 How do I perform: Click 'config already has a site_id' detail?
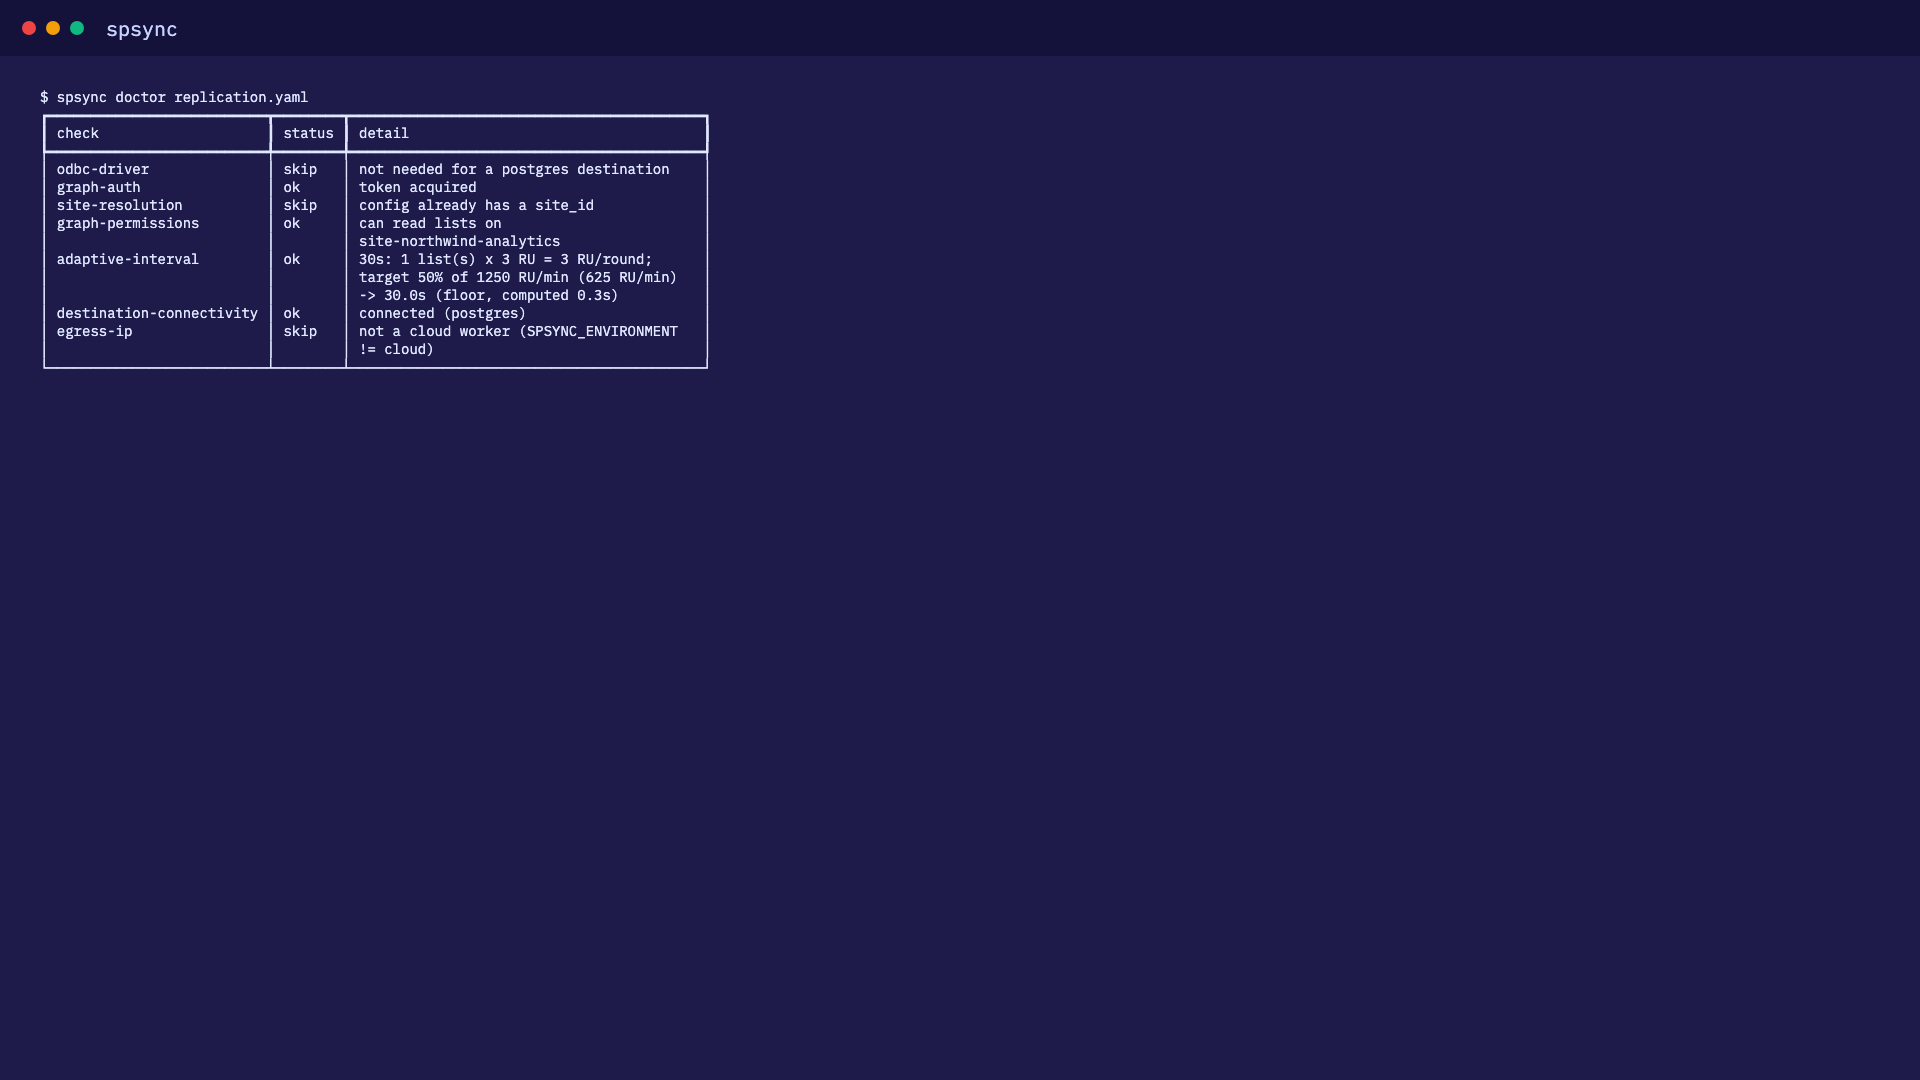pos(476,205)
